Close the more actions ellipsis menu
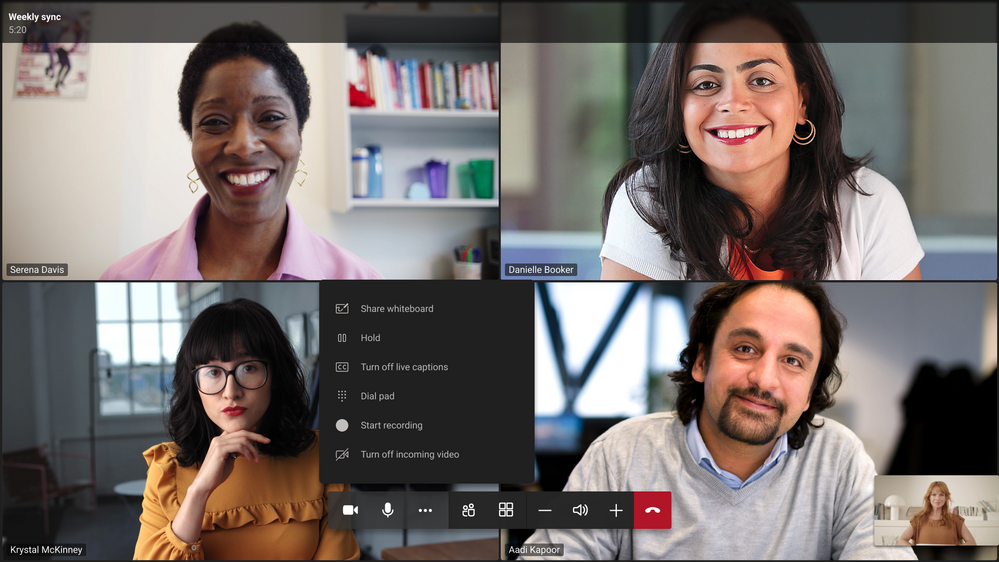The image size is (999, 562). click(x=425, y=510)
